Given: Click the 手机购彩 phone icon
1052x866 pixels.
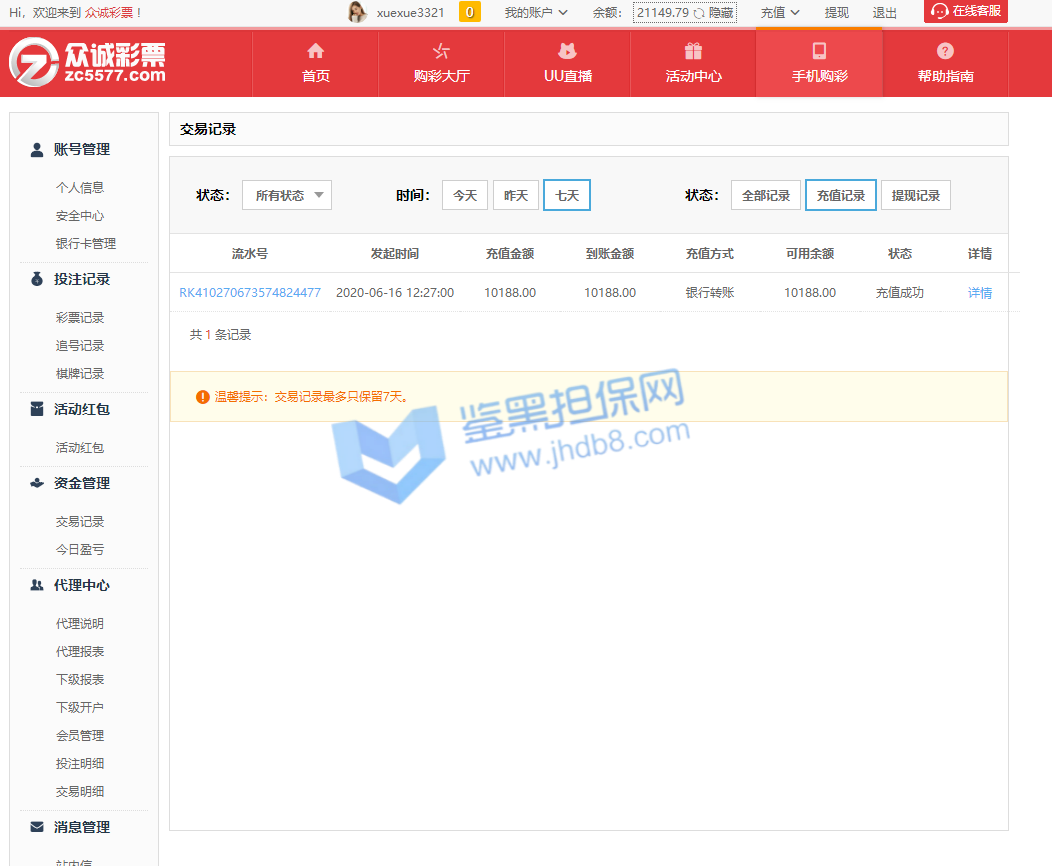Looking at the screenshot, I should 819,51.
